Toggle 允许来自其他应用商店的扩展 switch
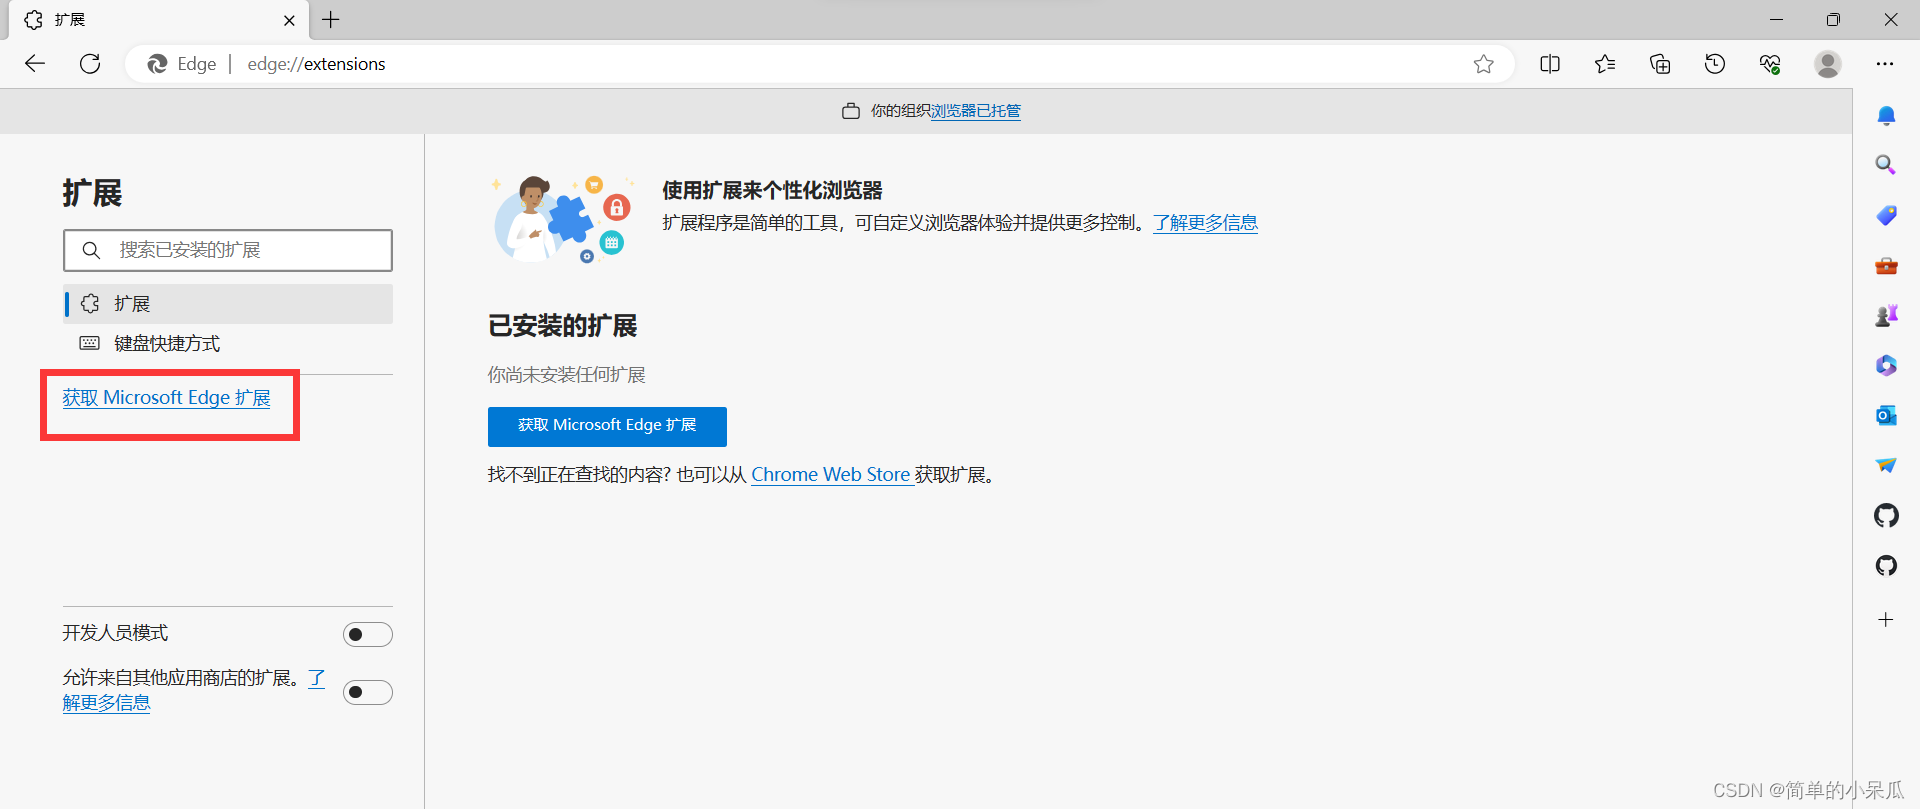 point(368,692)
